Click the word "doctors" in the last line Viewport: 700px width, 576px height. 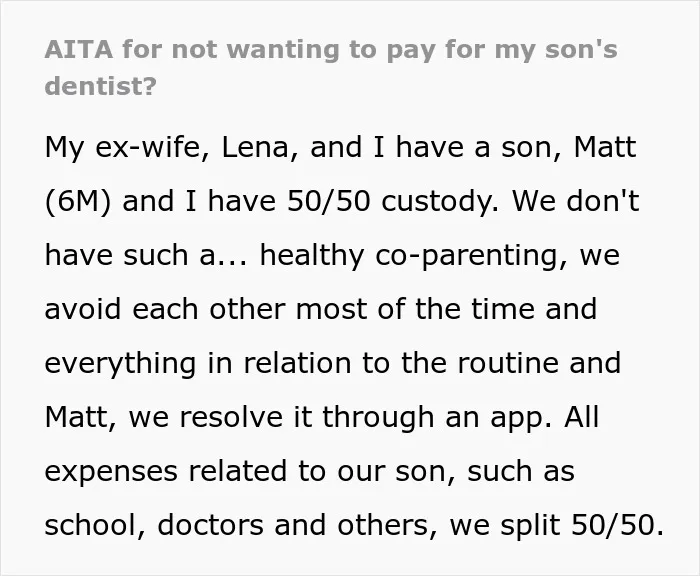pyautogui.click(x=210, y=525)
